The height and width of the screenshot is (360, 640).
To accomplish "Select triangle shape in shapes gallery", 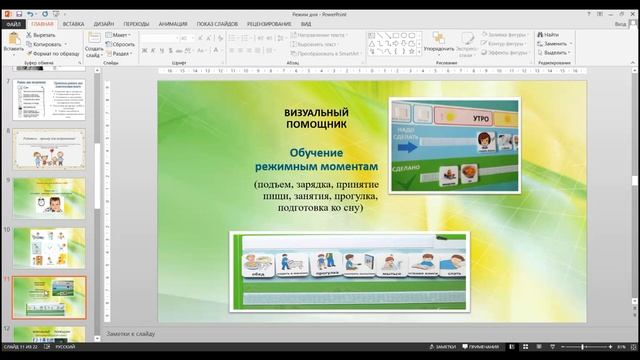I will [x=372, y=44].
